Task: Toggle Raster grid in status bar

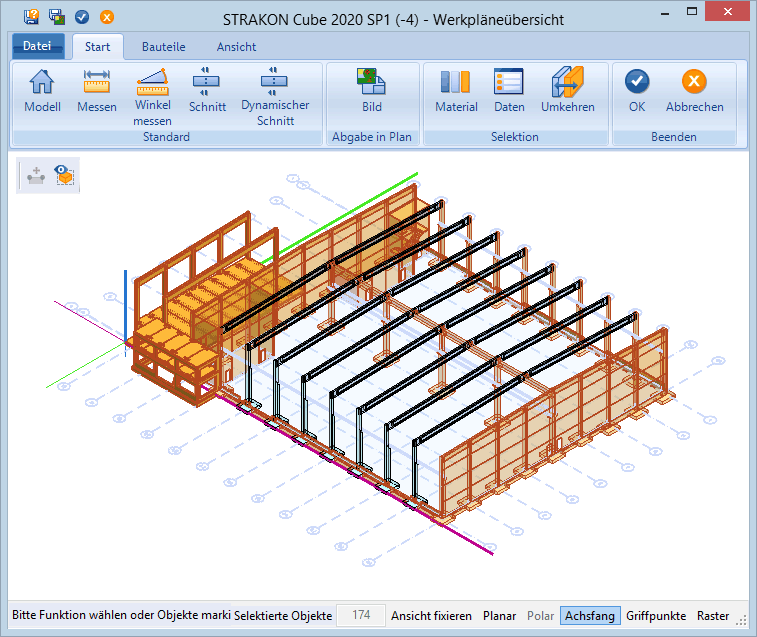Action: pyautogui.click(x=713, y=616)
